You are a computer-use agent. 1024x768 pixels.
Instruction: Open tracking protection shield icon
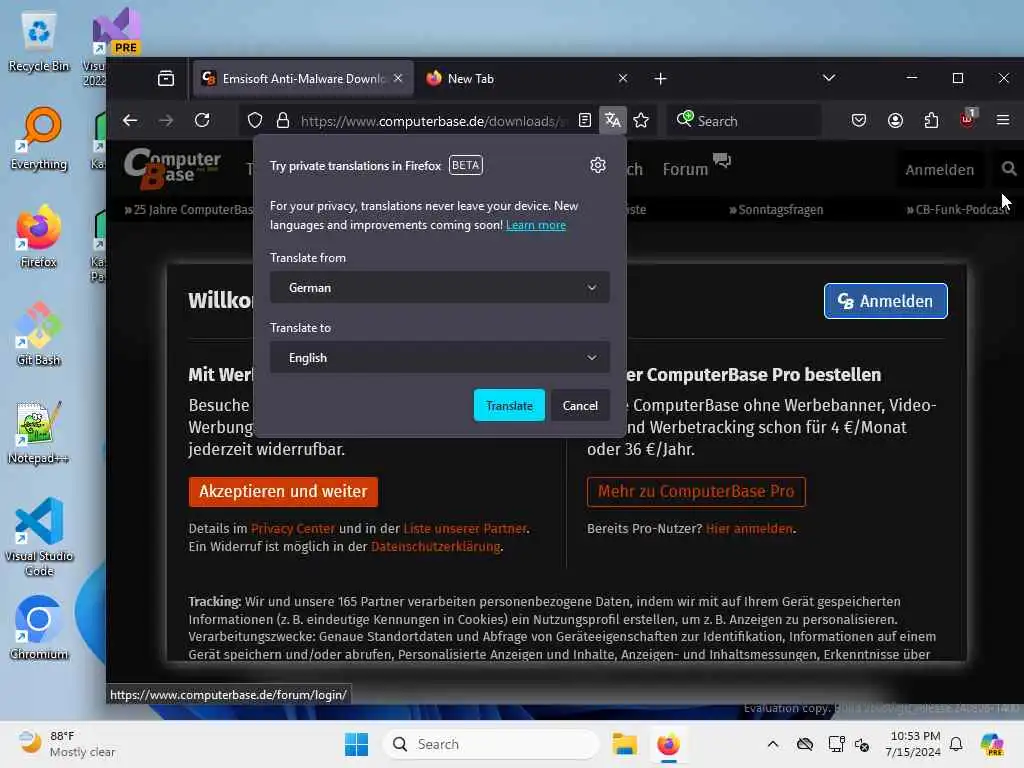pos(255,120)
